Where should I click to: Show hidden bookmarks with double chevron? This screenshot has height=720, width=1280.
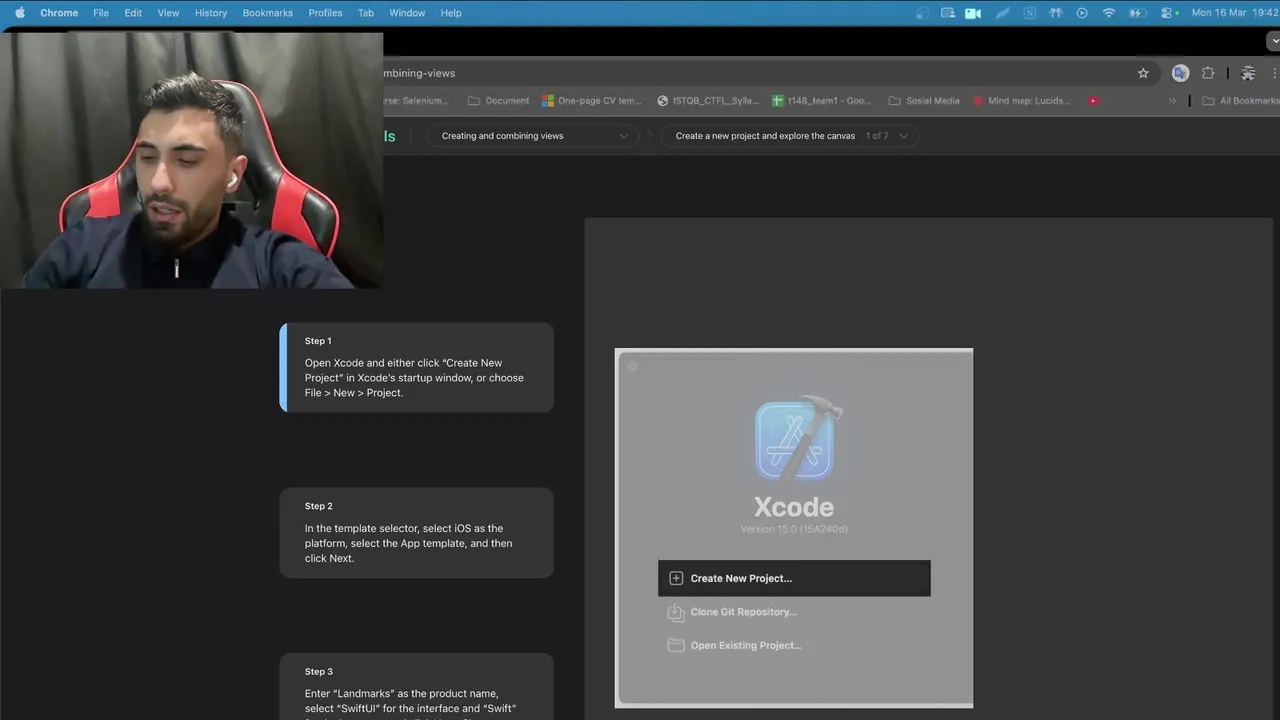tap(1172, 100)
